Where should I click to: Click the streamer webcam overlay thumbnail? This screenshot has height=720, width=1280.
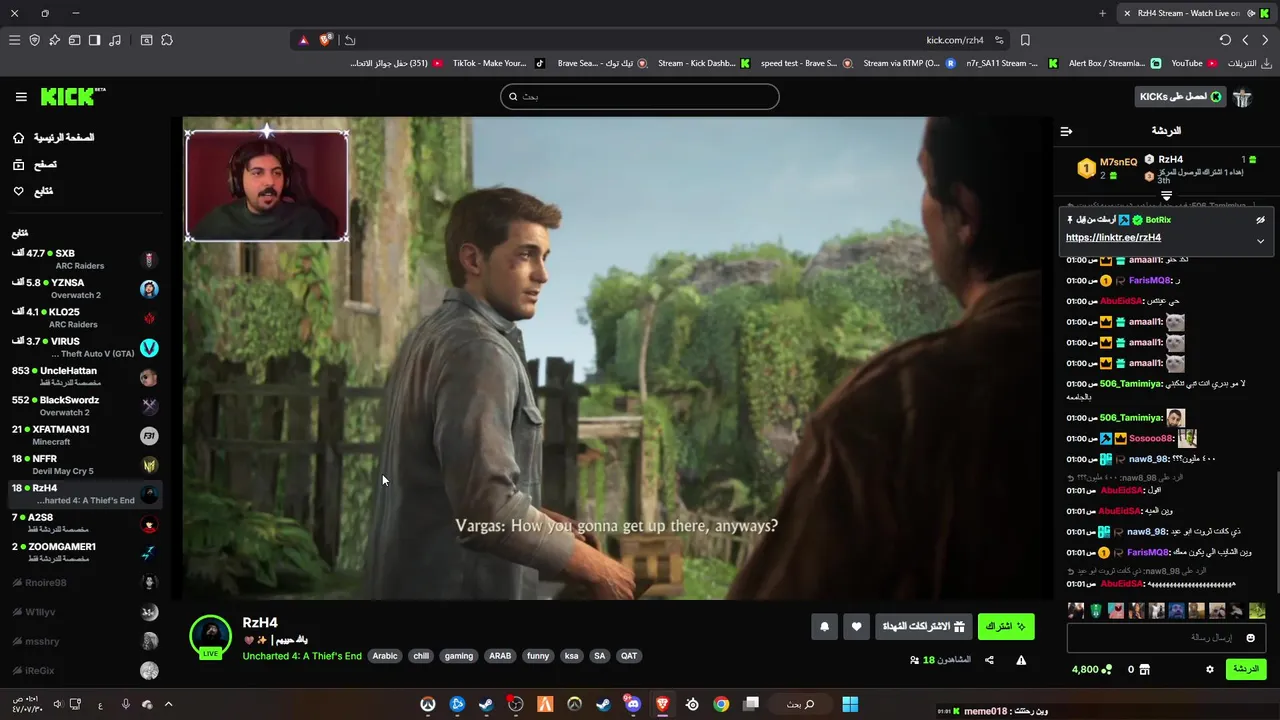pyautogui.click(x=267, y=185)
